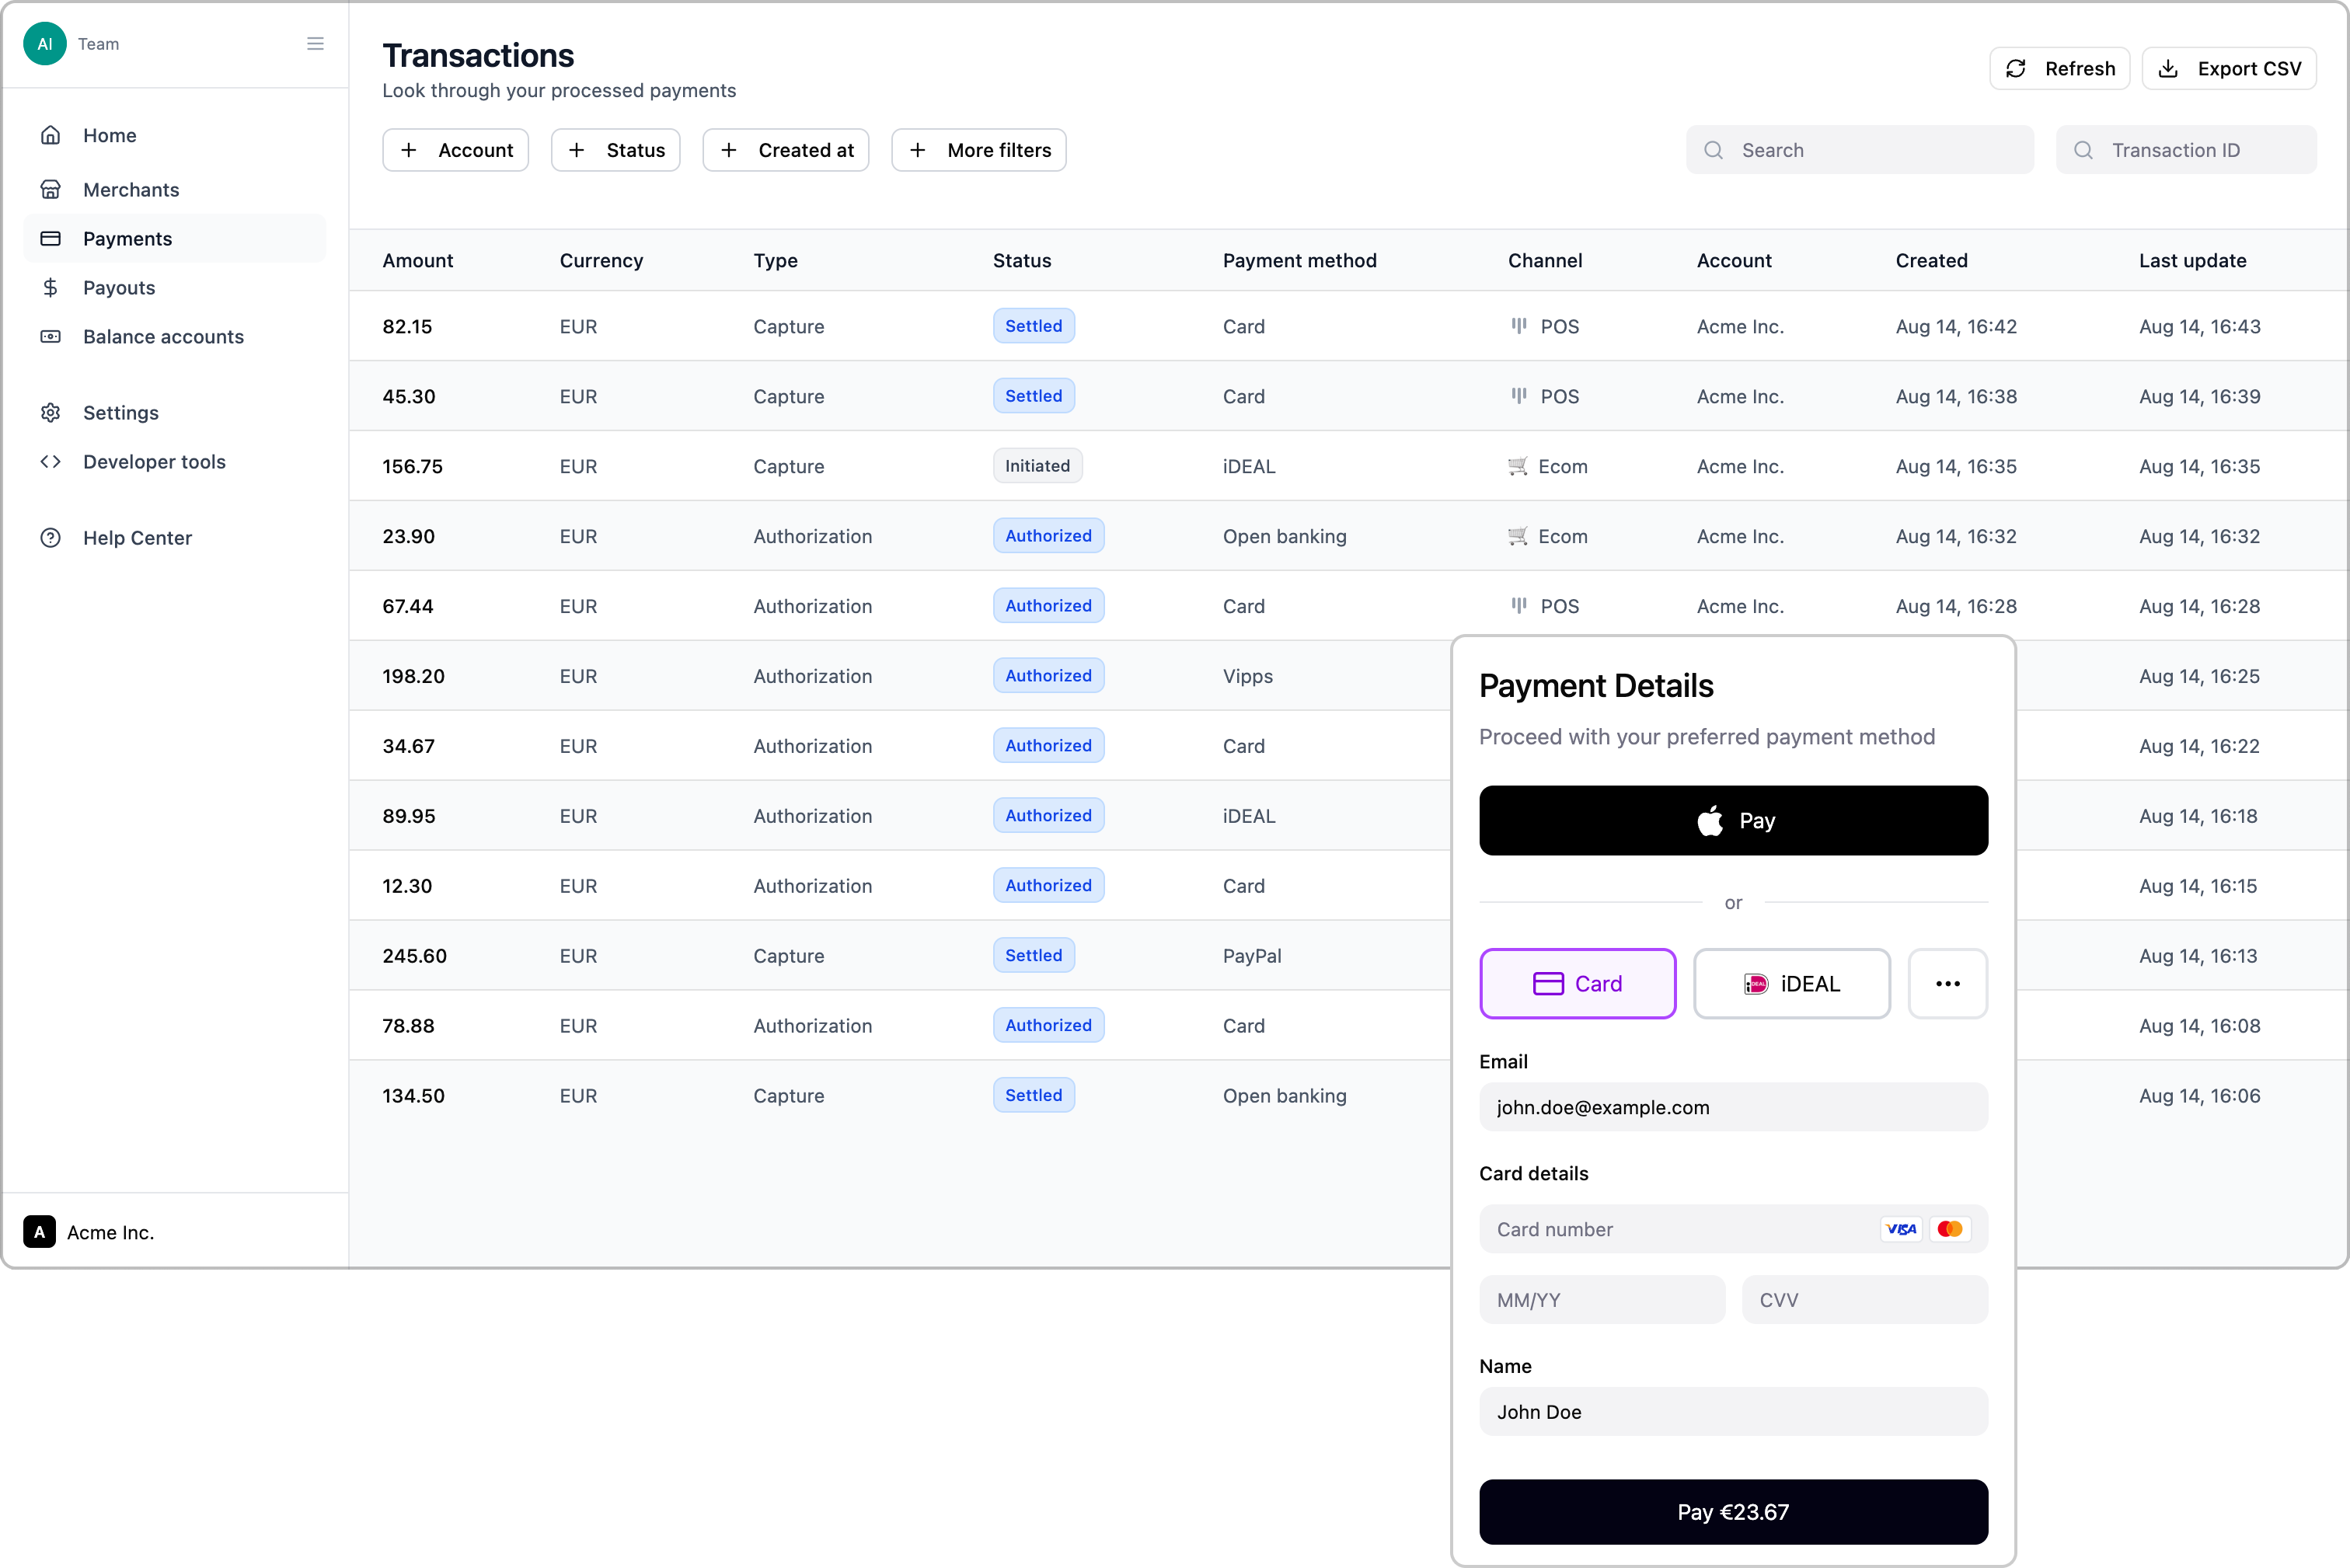This screenshot has height=1568, width=2350.
Task: Click the Payouts dollar sign icon
Action: click(51, 288)
